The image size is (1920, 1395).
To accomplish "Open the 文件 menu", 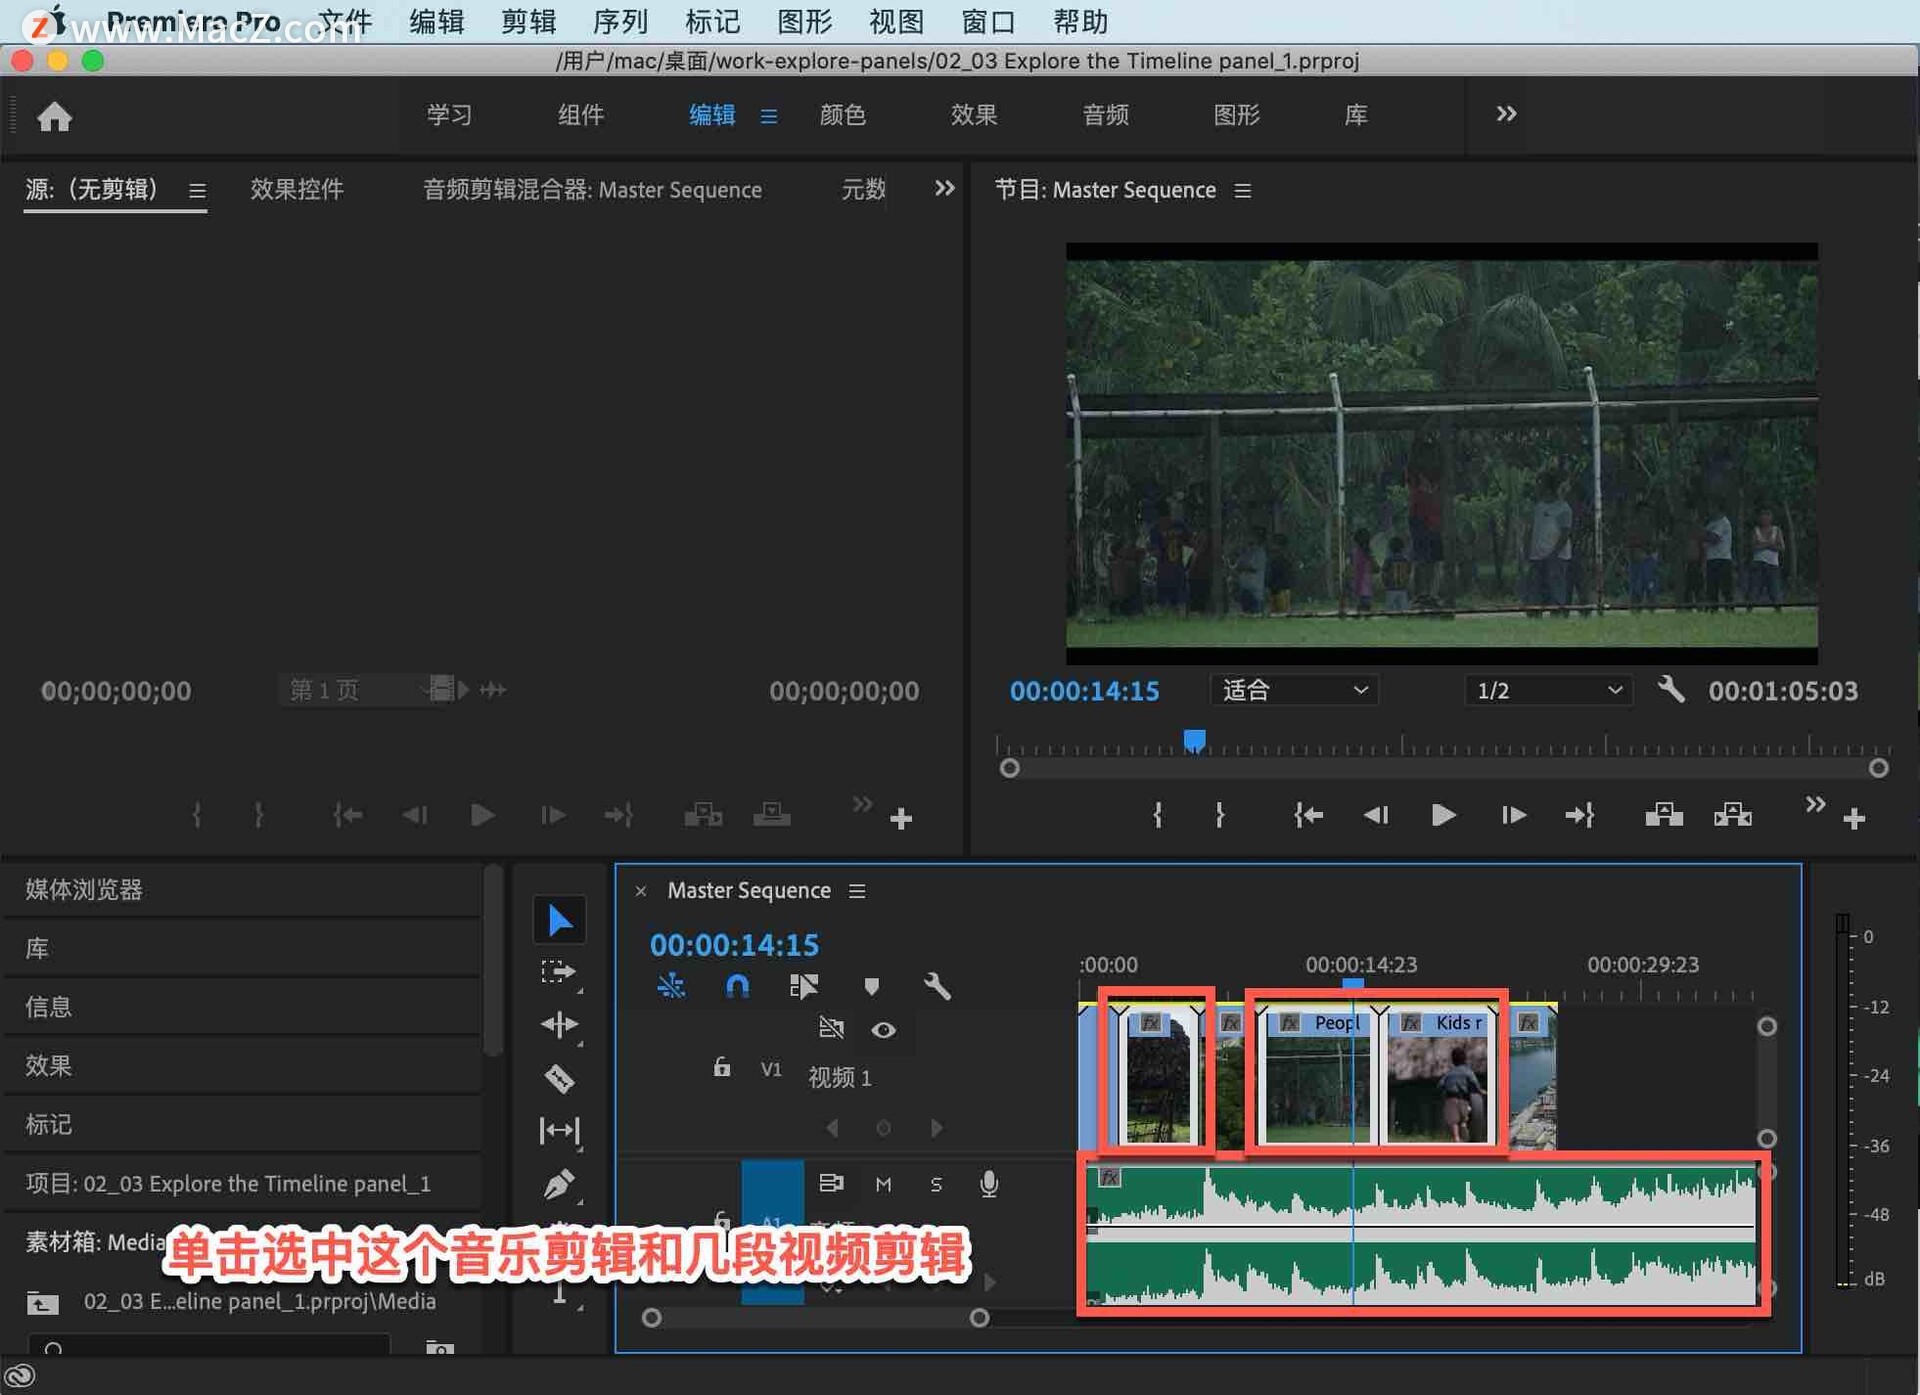I will [345, 21].
